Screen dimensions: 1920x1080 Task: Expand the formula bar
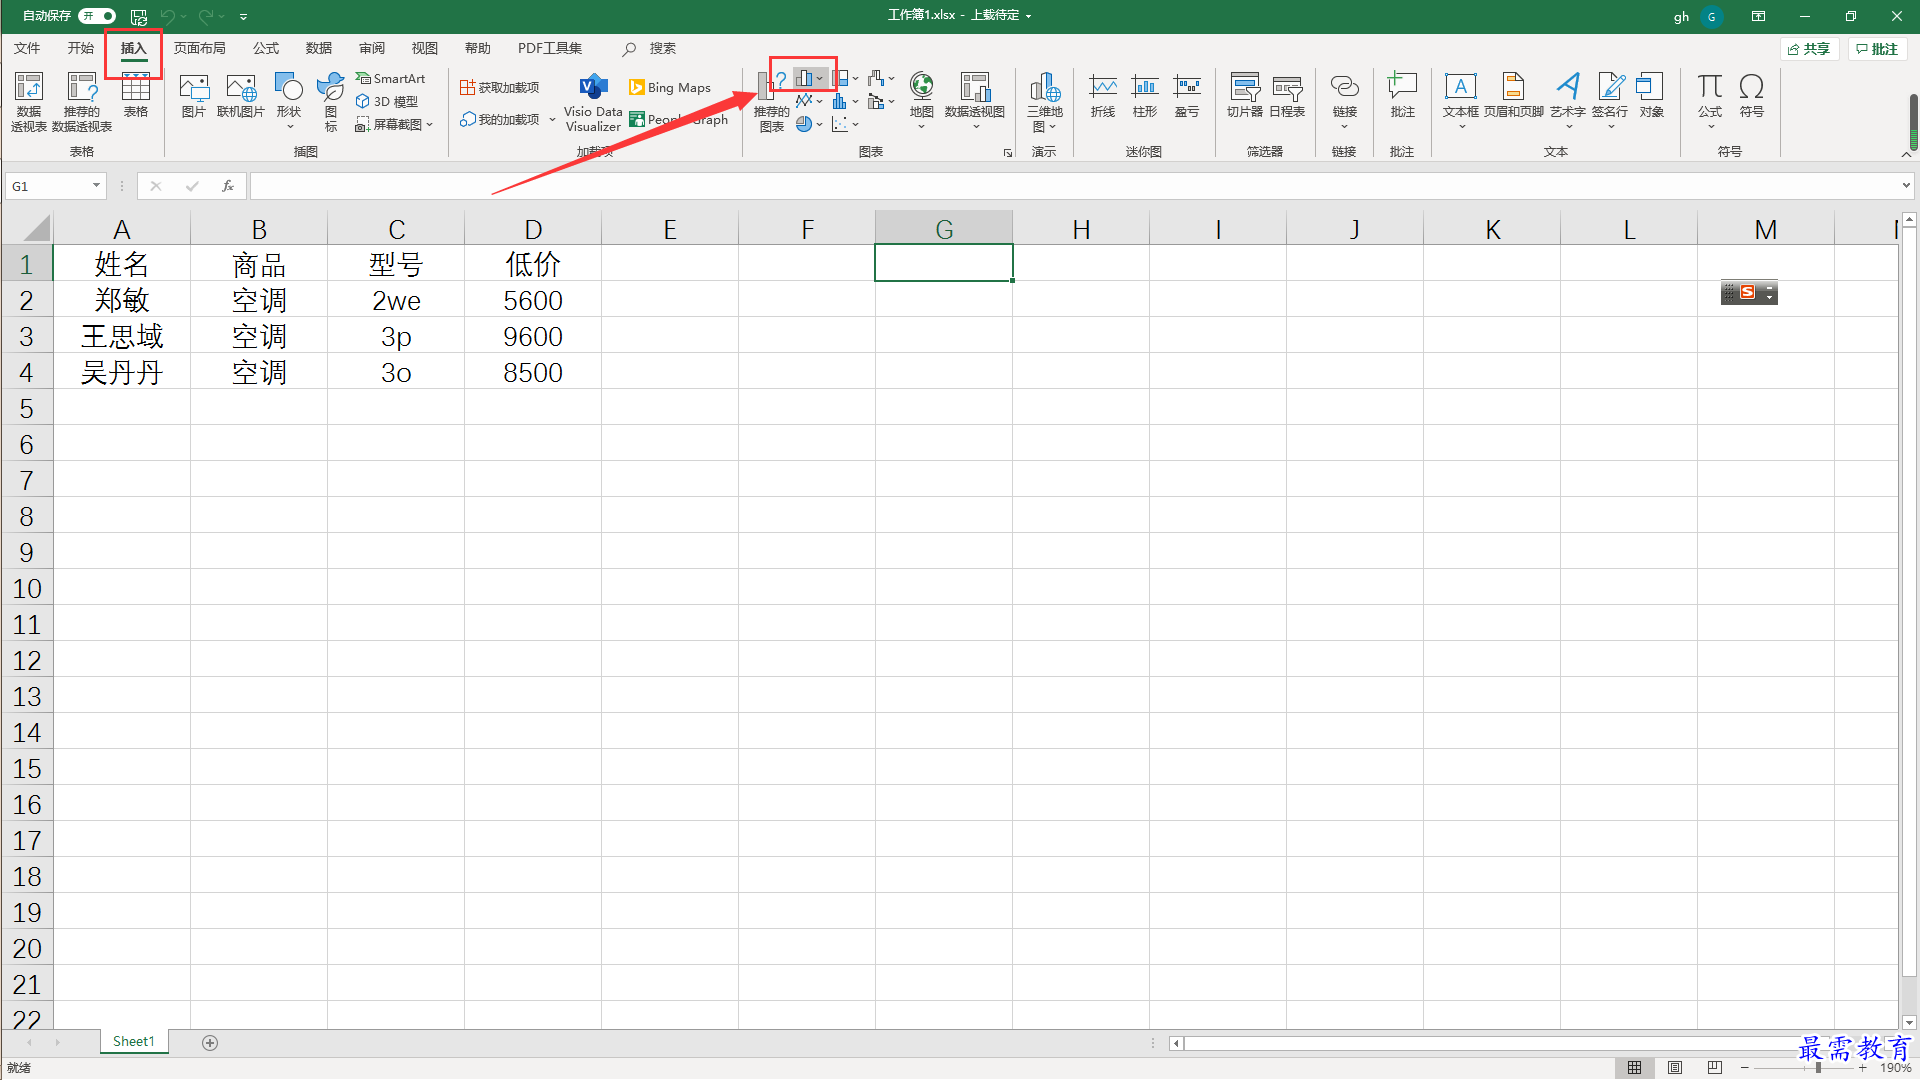pyautogui.click(x=1906, y=186)
